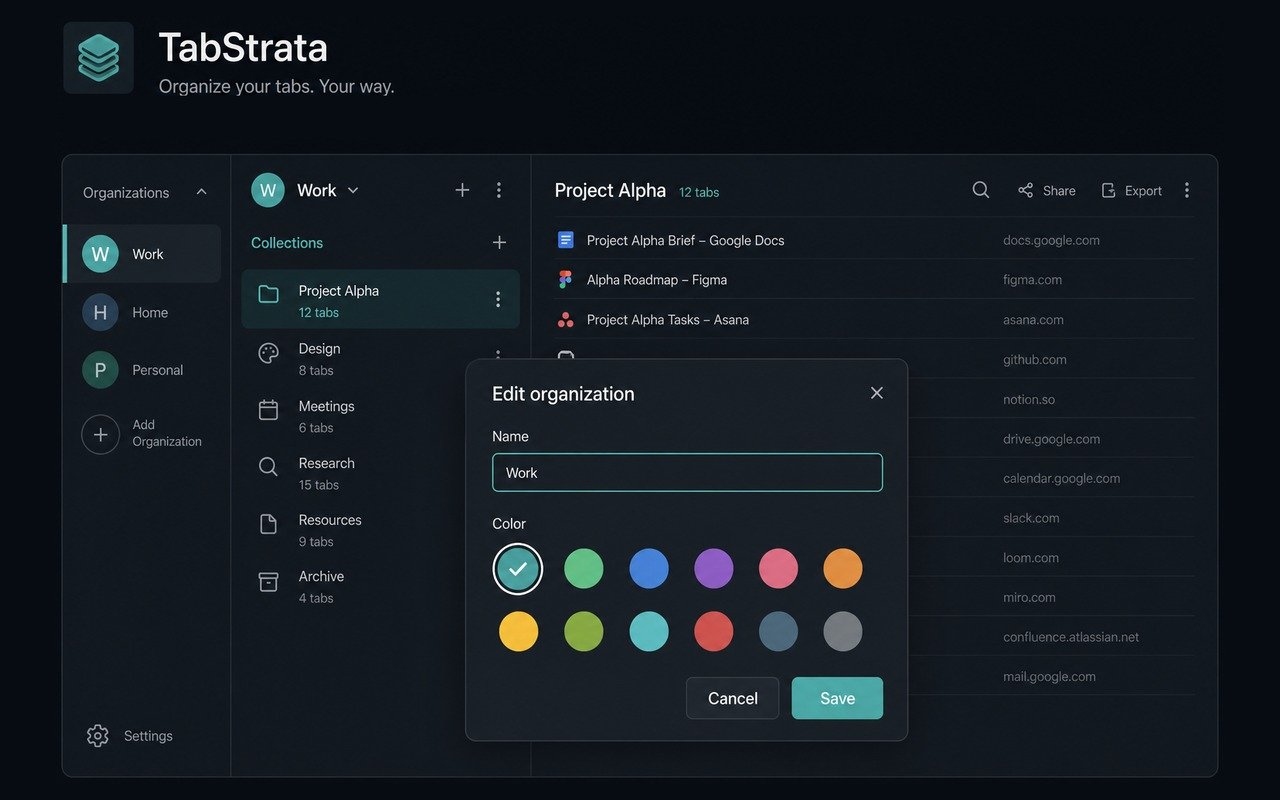The image size is (1280, 800).
Task: Choose the gray color swatch
Action: pyautogui.click(x=843, y=632)
